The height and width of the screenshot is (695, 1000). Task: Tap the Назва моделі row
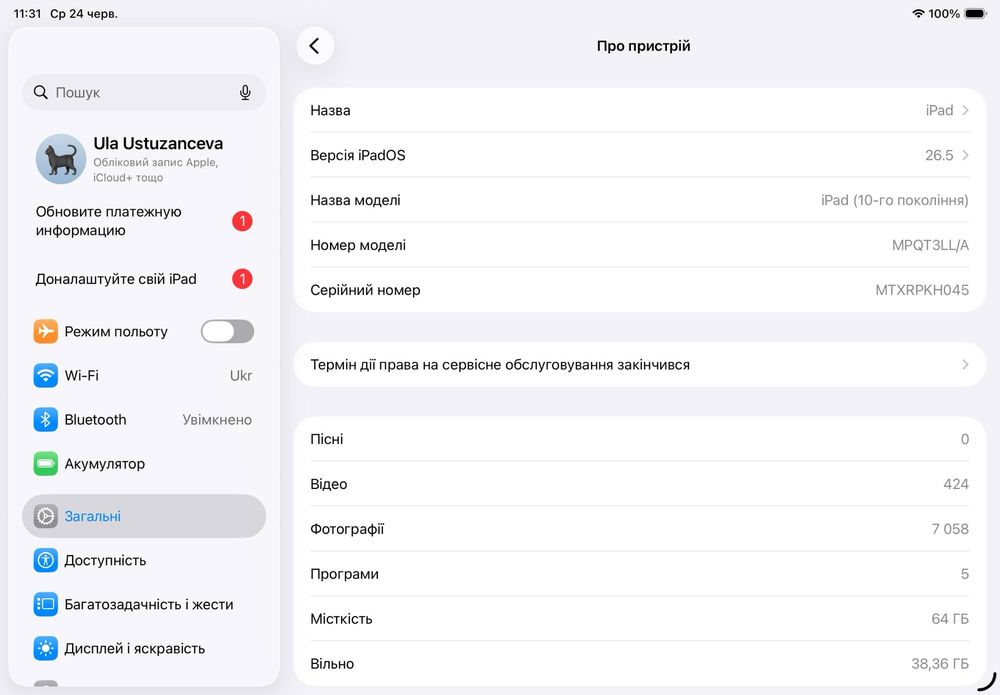pos(640,200)
